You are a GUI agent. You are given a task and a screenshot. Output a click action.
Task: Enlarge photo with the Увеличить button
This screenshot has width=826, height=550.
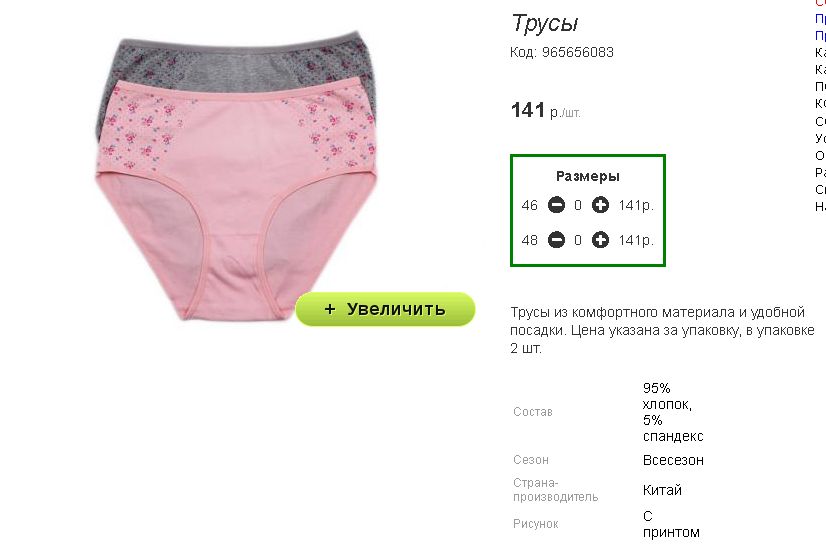pyautogui.click(x=385, y=309)
